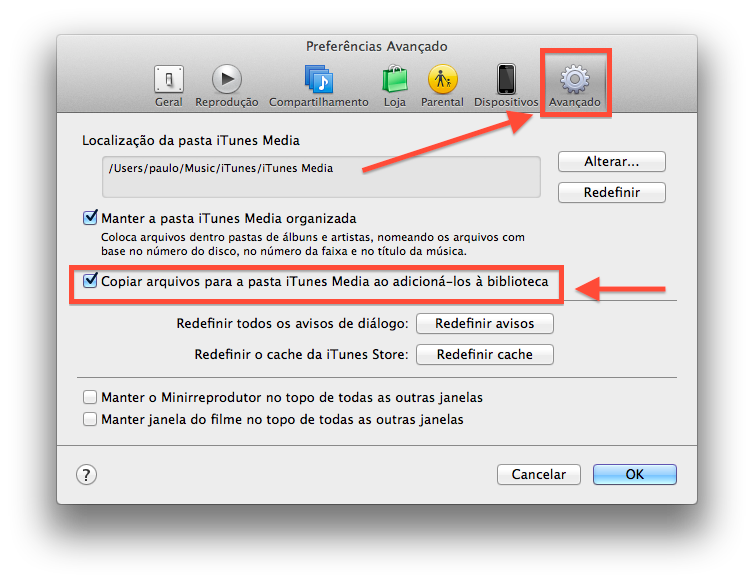Click the Redefinir avisos button

tap(484, 324)
